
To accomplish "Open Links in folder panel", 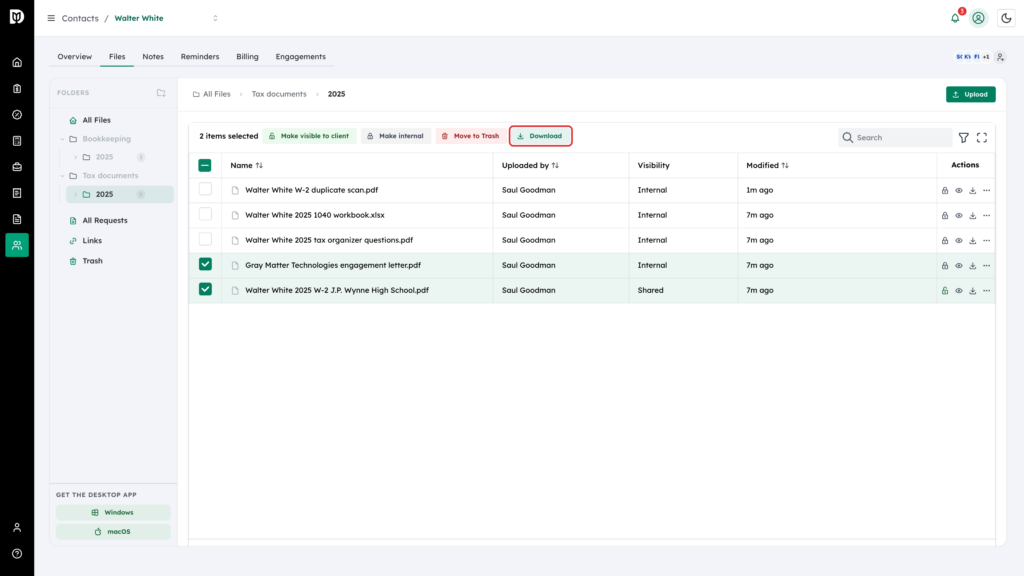I will point(91,241).
